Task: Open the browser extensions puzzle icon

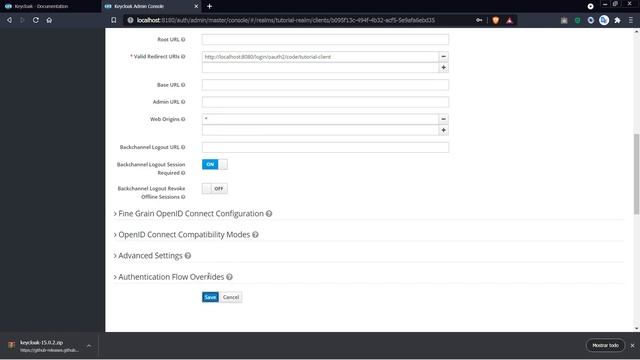Action: point(617,20)
